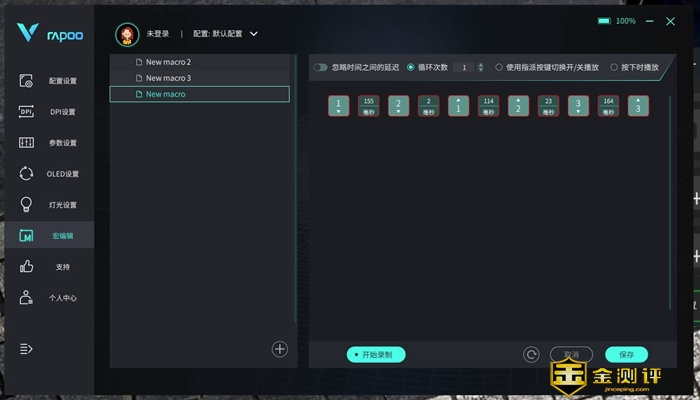Add a new macro with plus icon
Screen dimensions: 700x400
280,349
